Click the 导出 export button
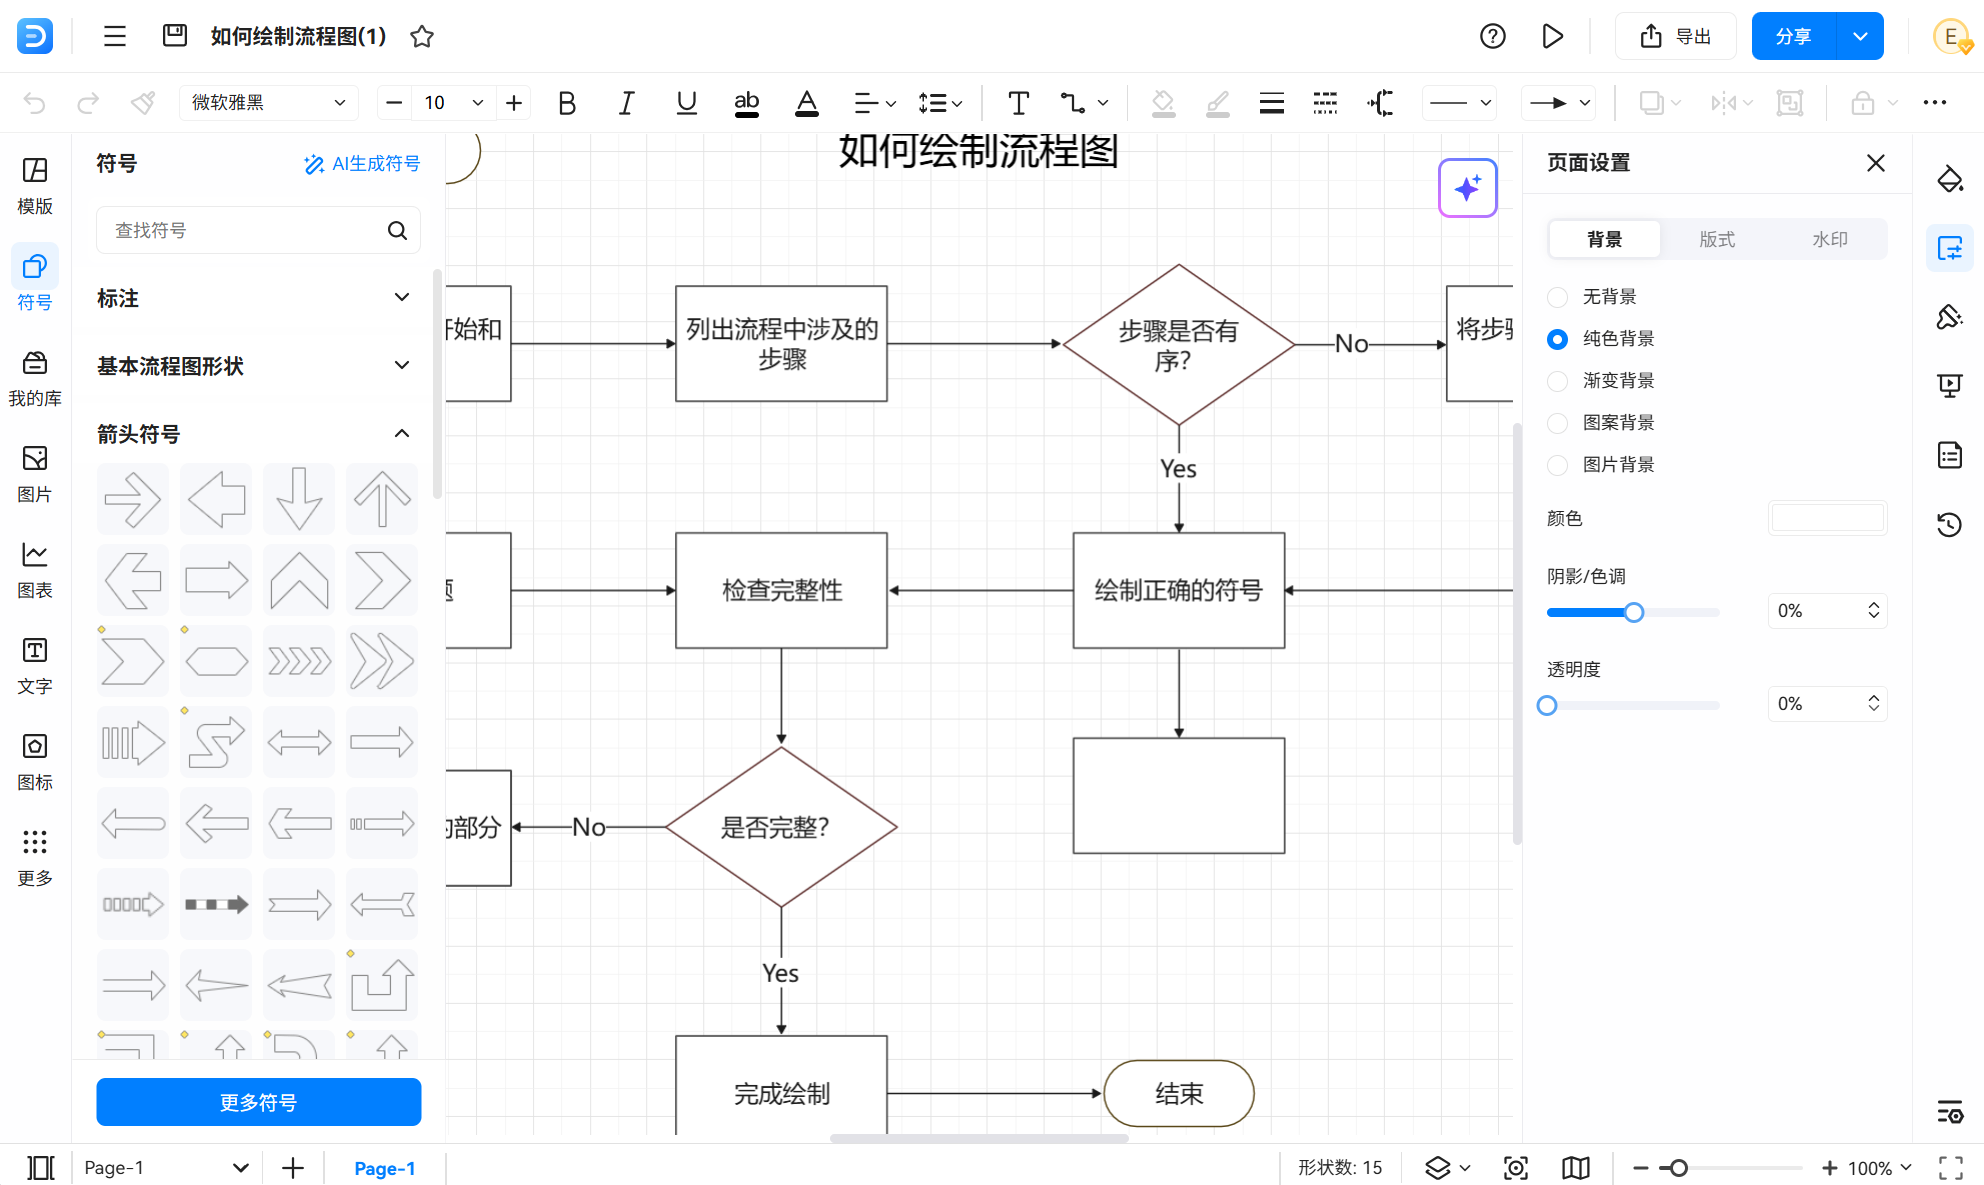Viewport: 1984px width, 1185px height. click(x=1676, y=36)
